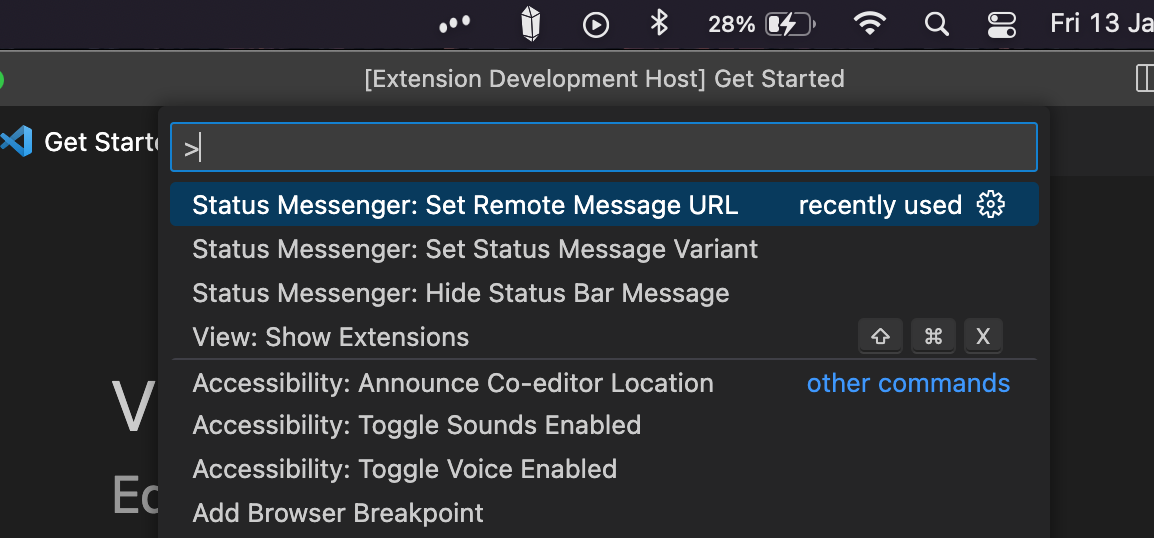Viewport: 1154px width, 538px height.
Task: Open the Wi-Fi menu
Action: click(869, 24)
